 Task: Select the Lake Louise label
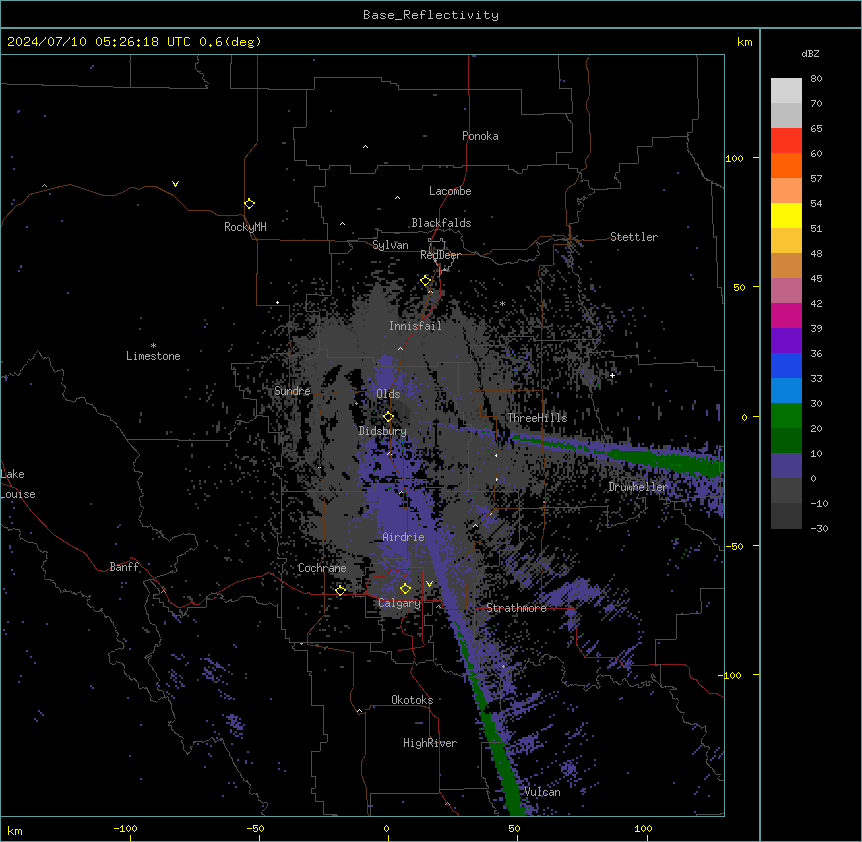pos(18,484)
